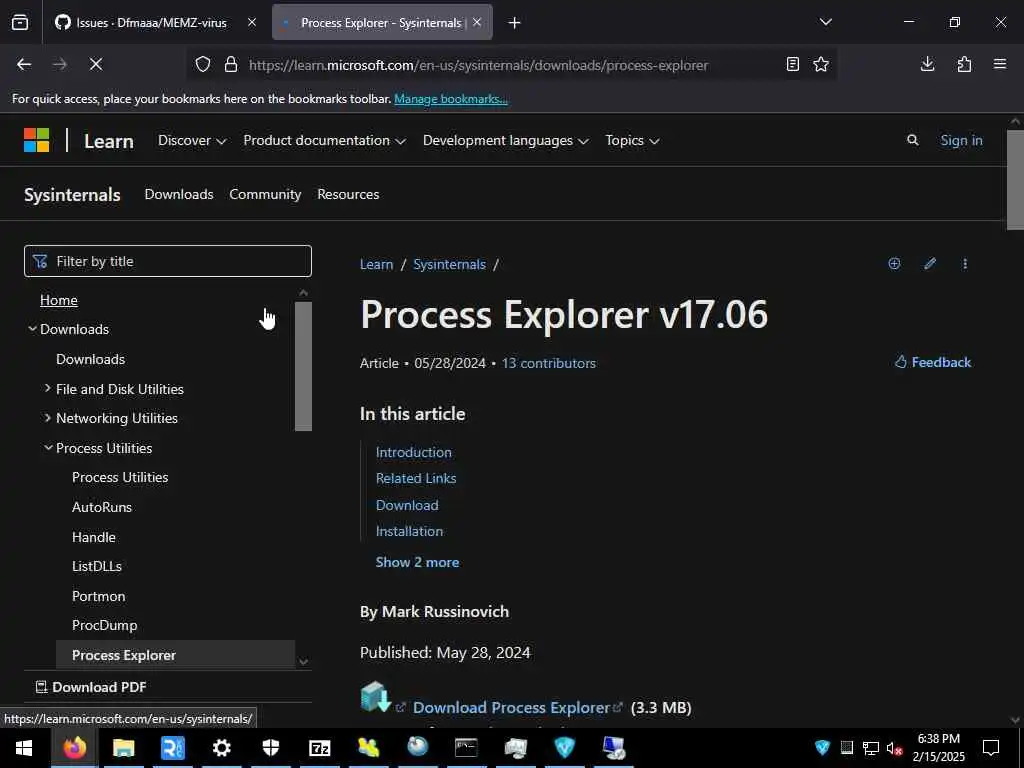Open the Resources menu item
This screenshot has width=1024, height=768.
click(x=348, y=195)
